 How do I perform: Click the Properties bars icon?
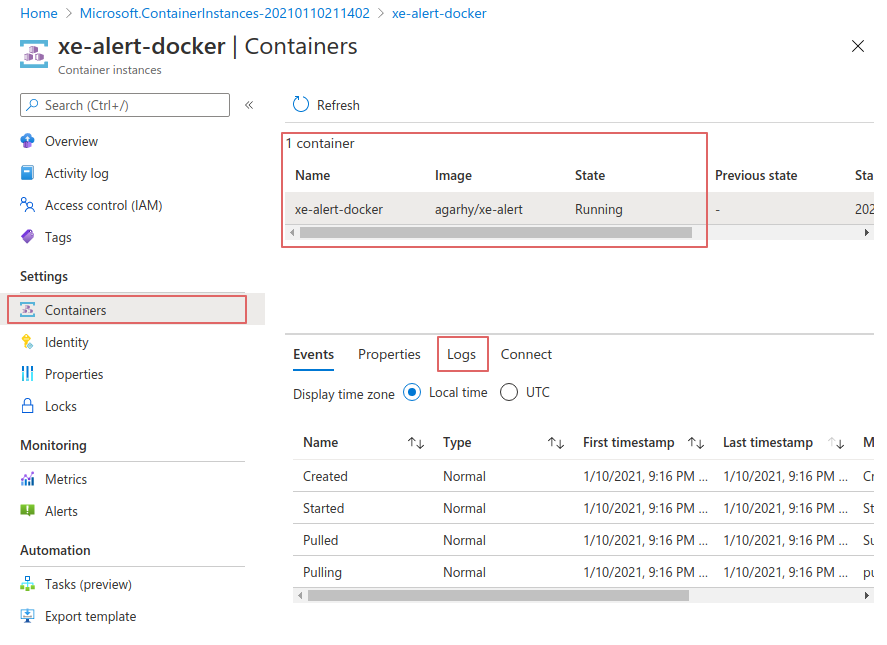tap(27, 373)
